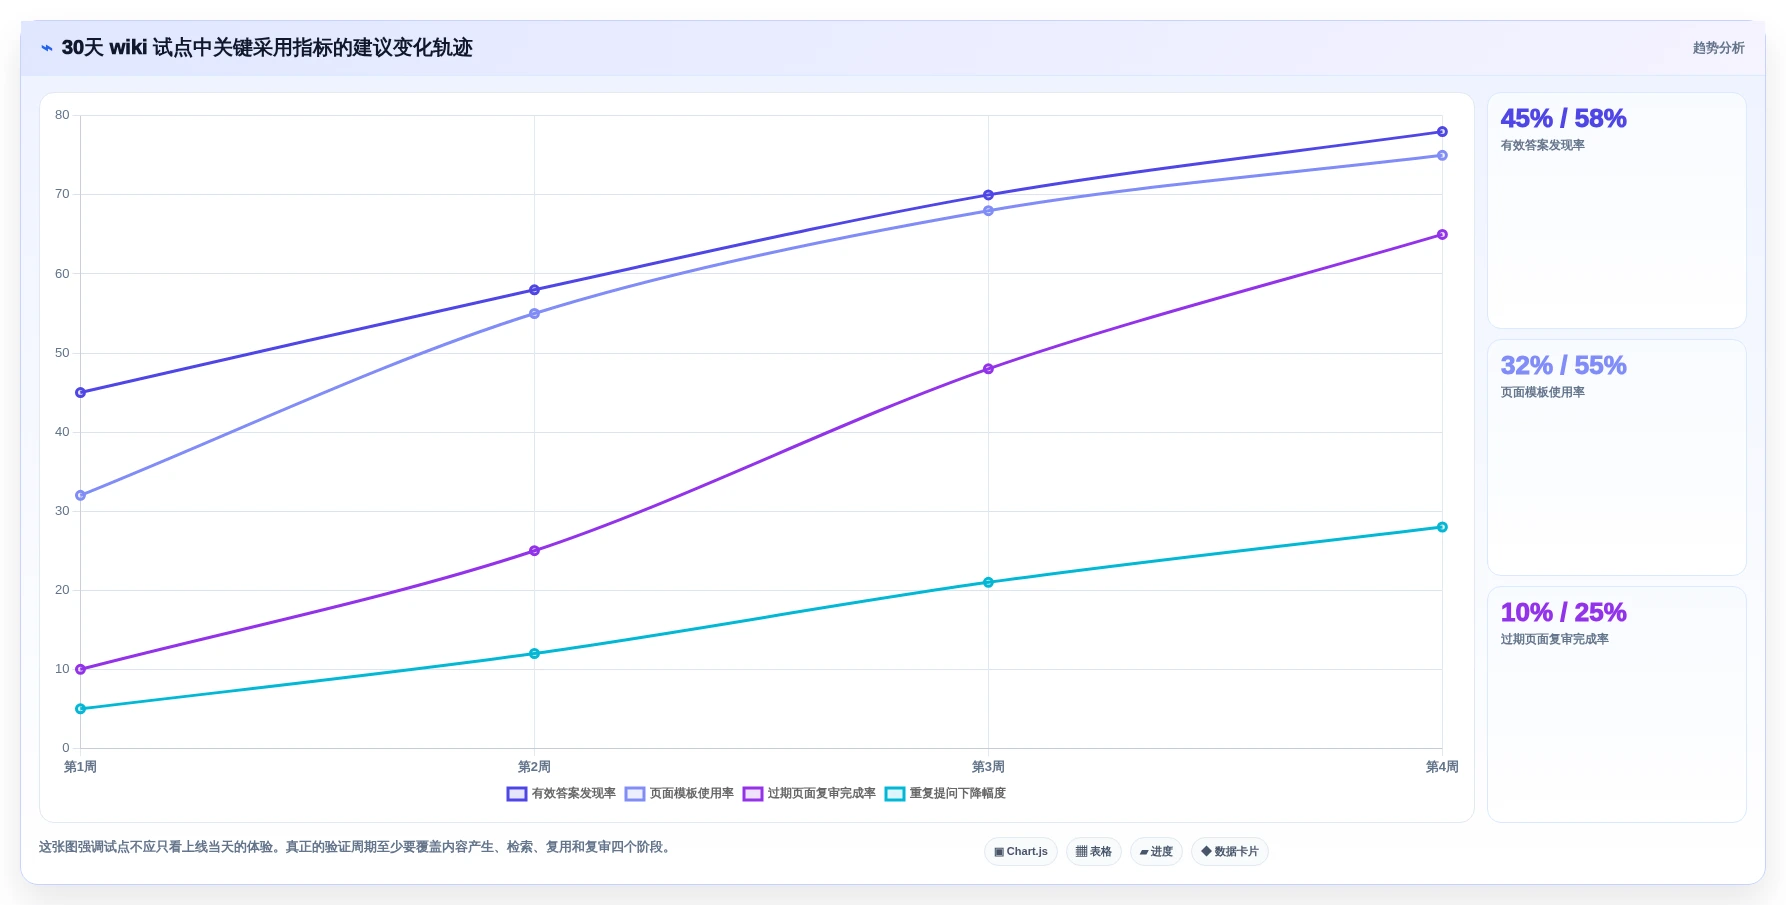This screenshot has width=1786, height=905.
Task: Toggle the 页面模板使用率 legend series
Action: pyautogui.click(x=679, y=794)
